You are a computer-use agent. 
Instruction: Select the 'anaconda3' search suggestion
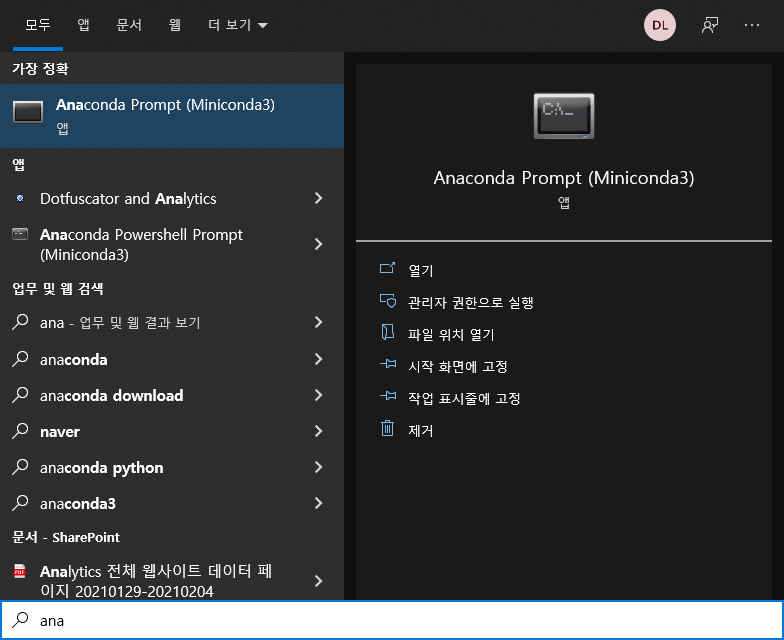78,504
